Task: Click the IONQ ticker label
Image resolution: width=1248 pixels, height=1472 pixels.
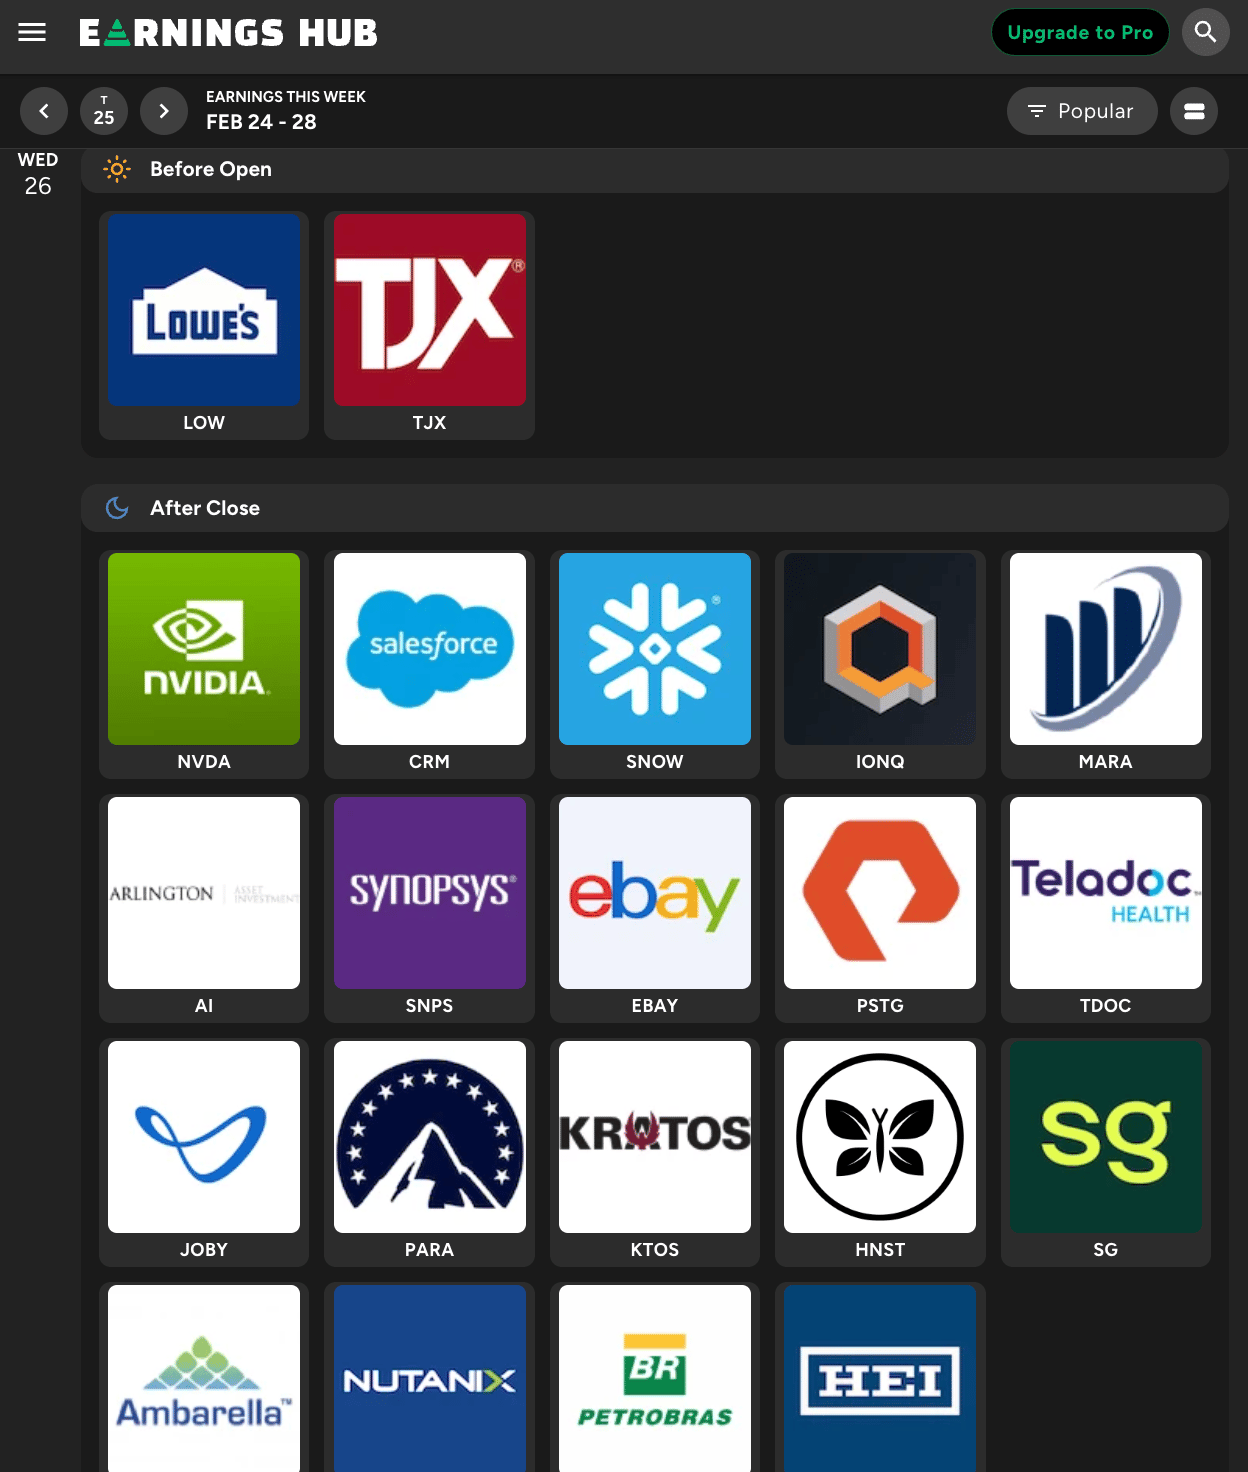Action: tap(880, 762)
